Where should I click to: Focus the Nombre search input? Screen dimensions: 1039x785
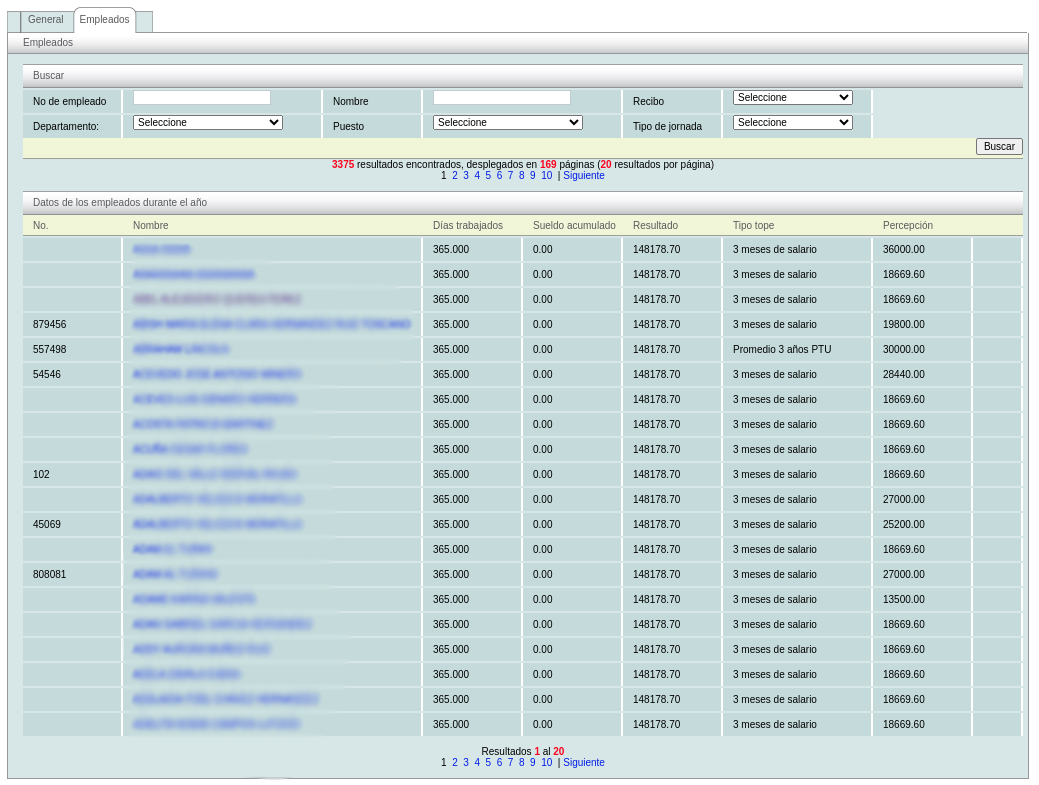click(501, 98)
